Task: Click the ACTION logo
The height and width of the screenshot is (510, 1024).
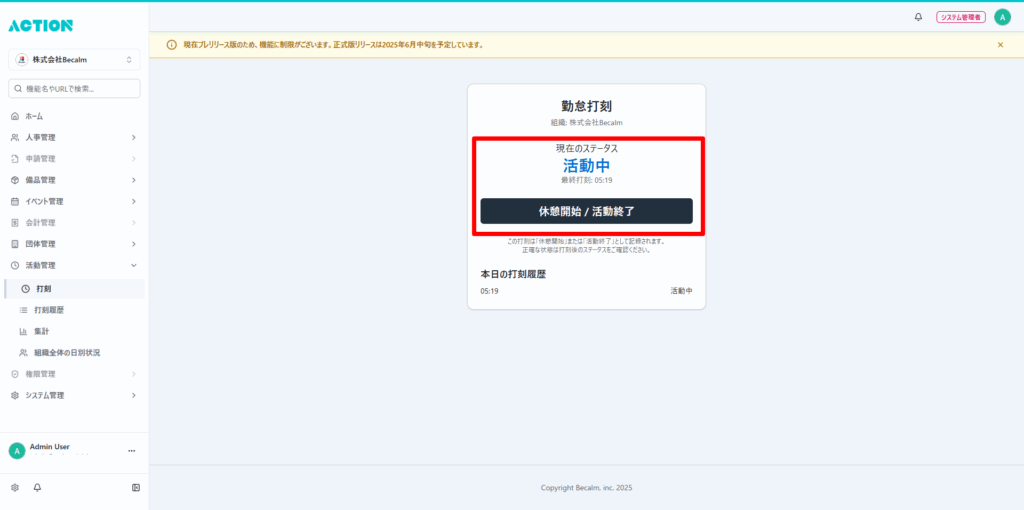Action: [41, 25]
